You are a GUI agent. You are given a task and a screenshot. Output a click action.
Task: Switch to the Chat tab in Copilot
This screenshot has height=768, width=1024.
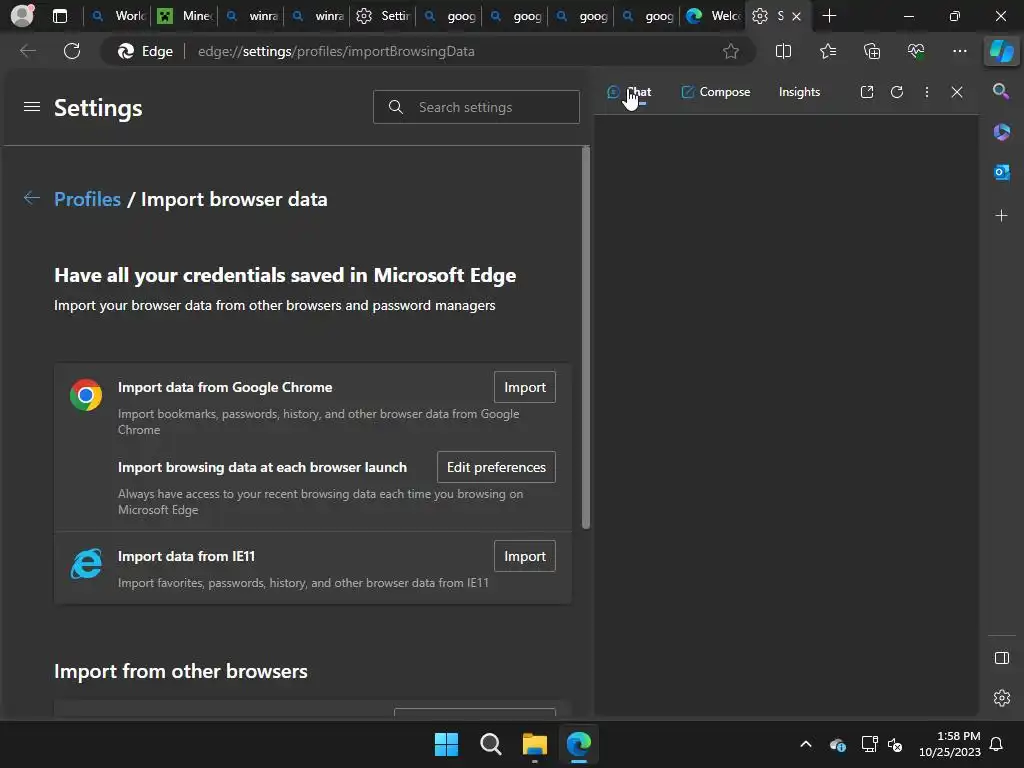[x=629, y=92]
